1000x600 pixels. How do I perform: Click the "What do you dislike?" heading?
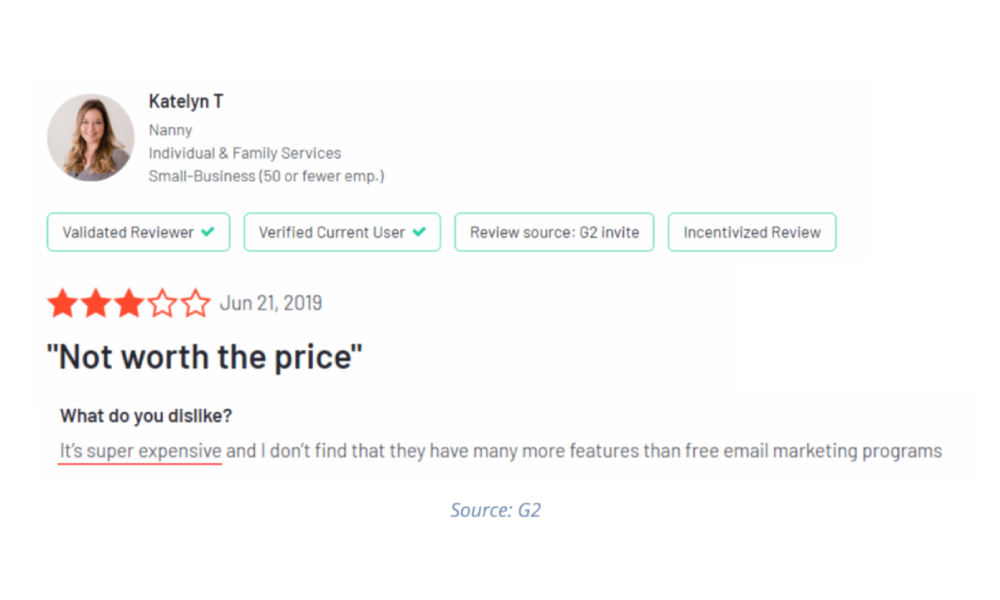pyautogui.click(x=146, y=416)
